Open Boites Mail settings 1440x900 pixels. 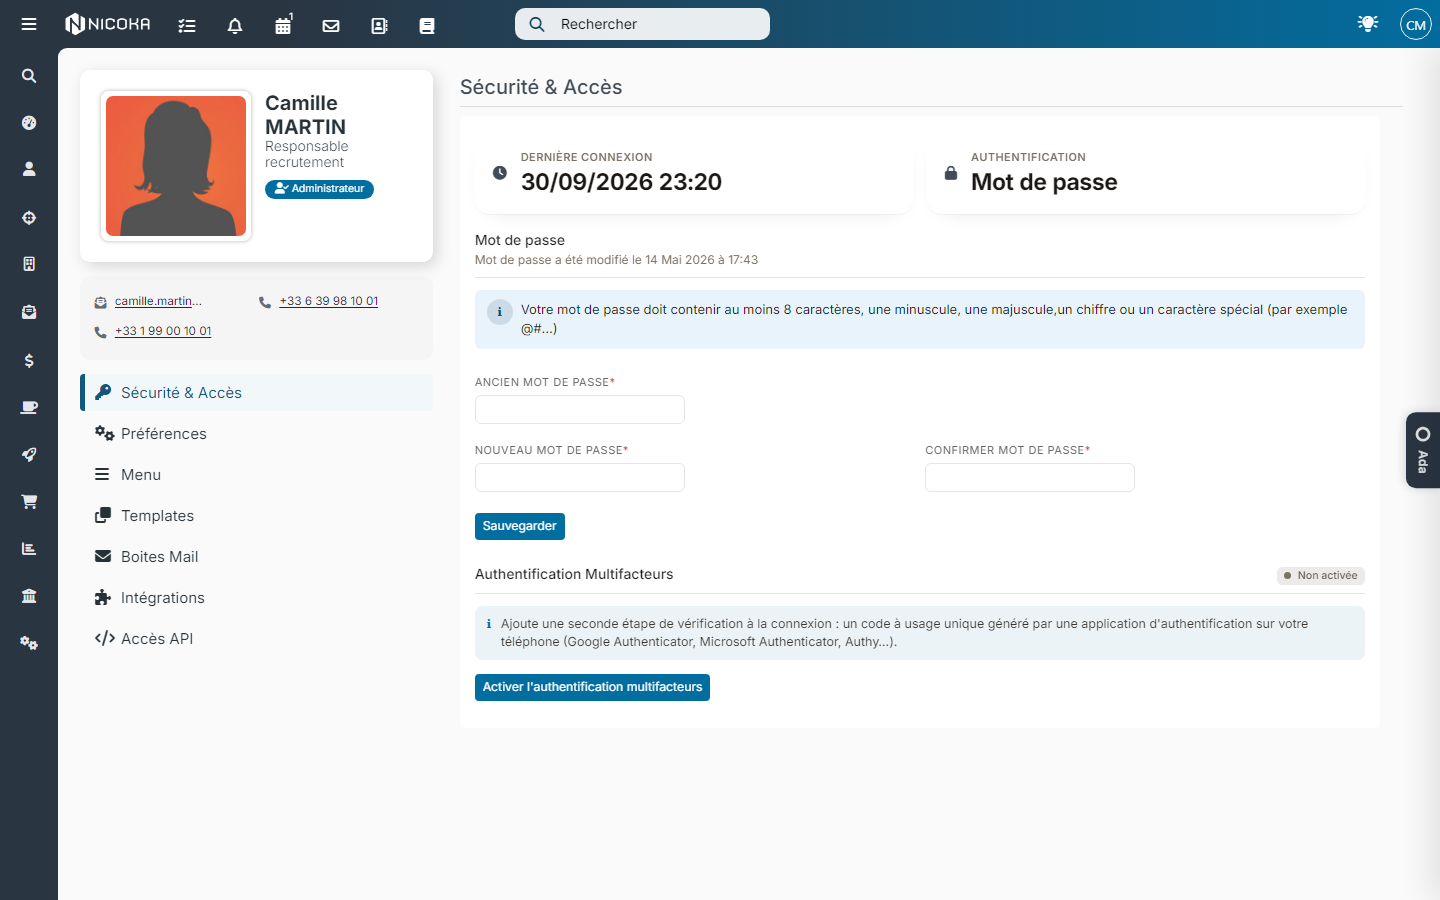(x=257, y=557)
